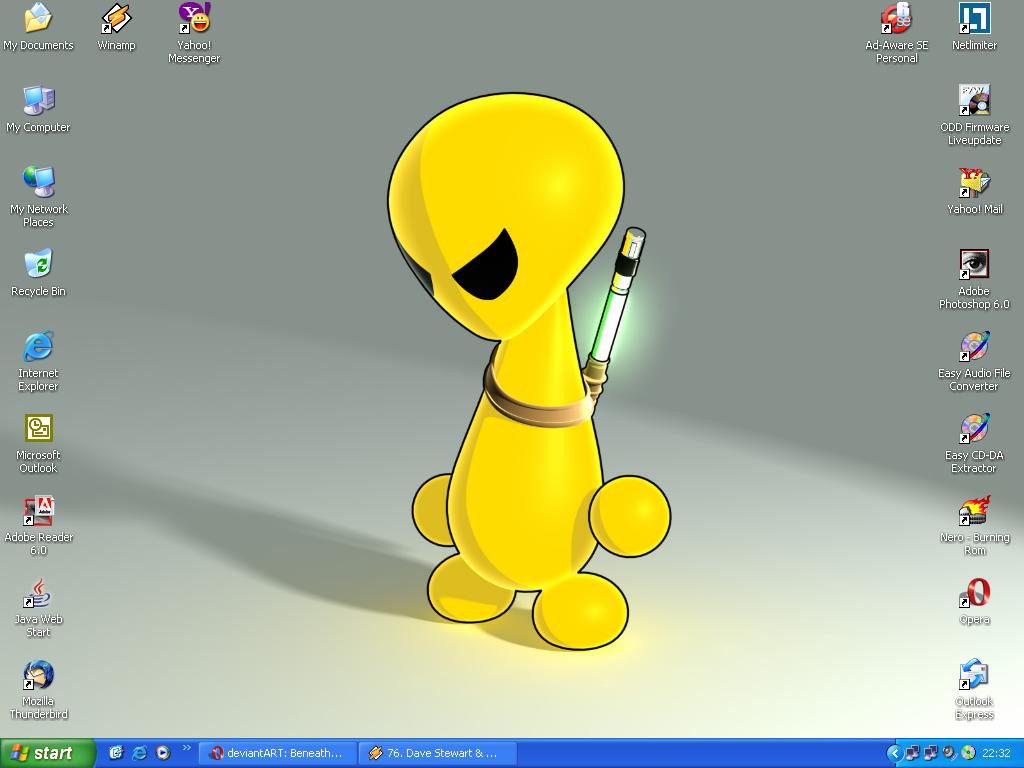Click the taskbar clock showing 22:32
Screen dimensions: 1024x768
coord(996,753)
